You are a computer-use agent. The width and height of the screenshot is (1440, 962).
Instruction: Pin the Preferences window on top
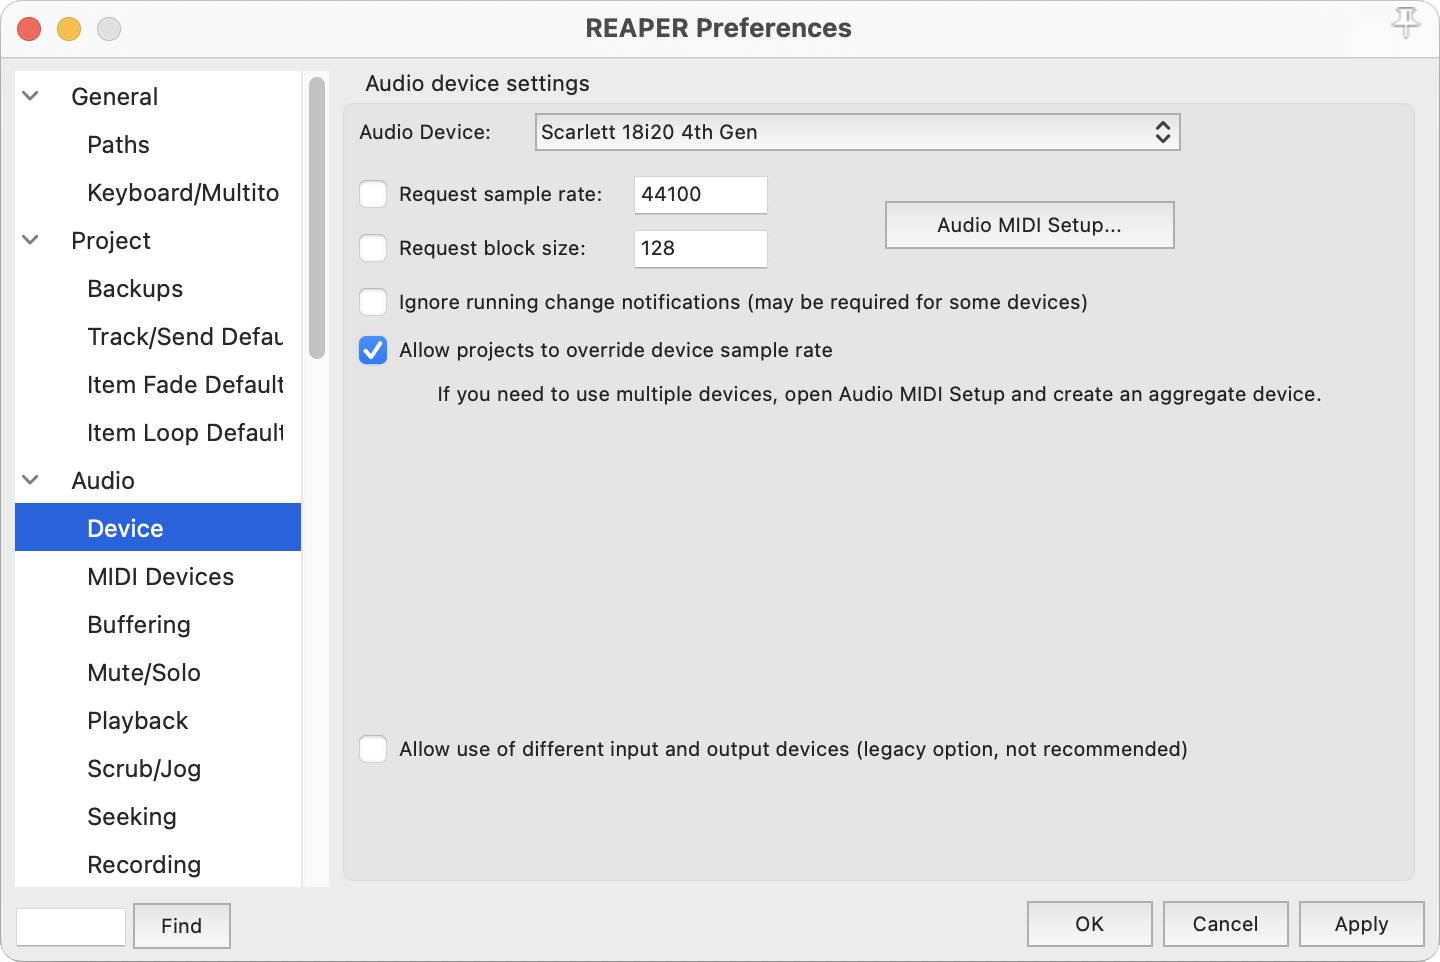pos(1406,23)
